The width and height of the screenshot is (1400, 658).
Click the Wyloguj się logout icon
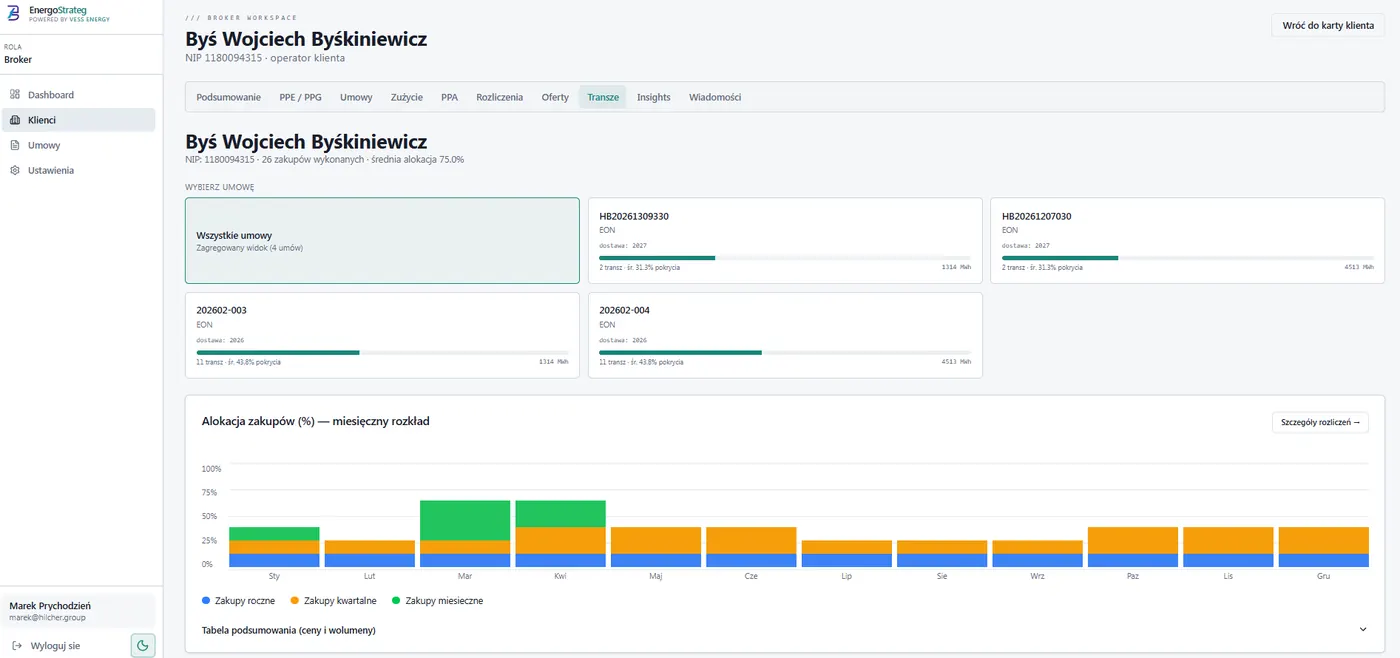[x=16, y=646]
